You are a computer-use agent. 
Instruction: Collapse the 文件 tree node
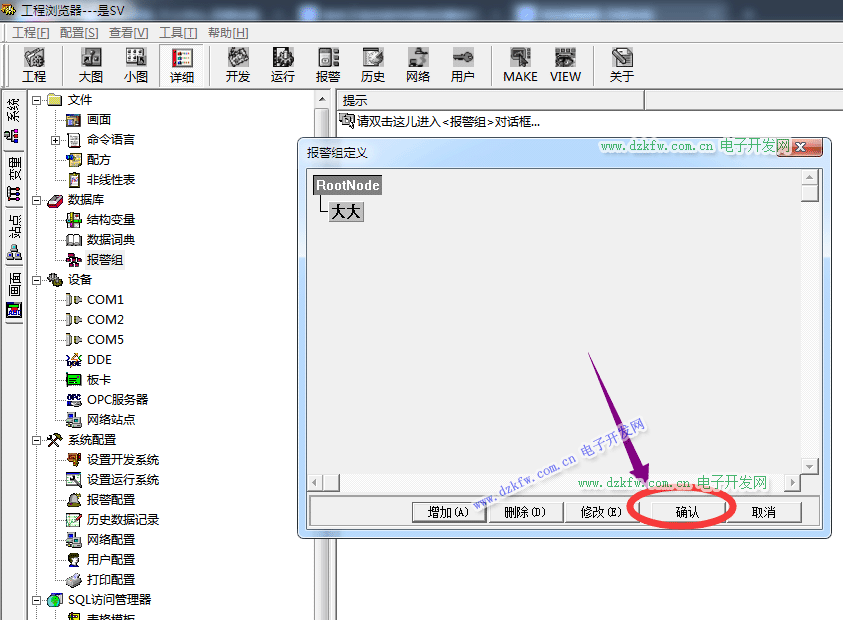[36, 100]
